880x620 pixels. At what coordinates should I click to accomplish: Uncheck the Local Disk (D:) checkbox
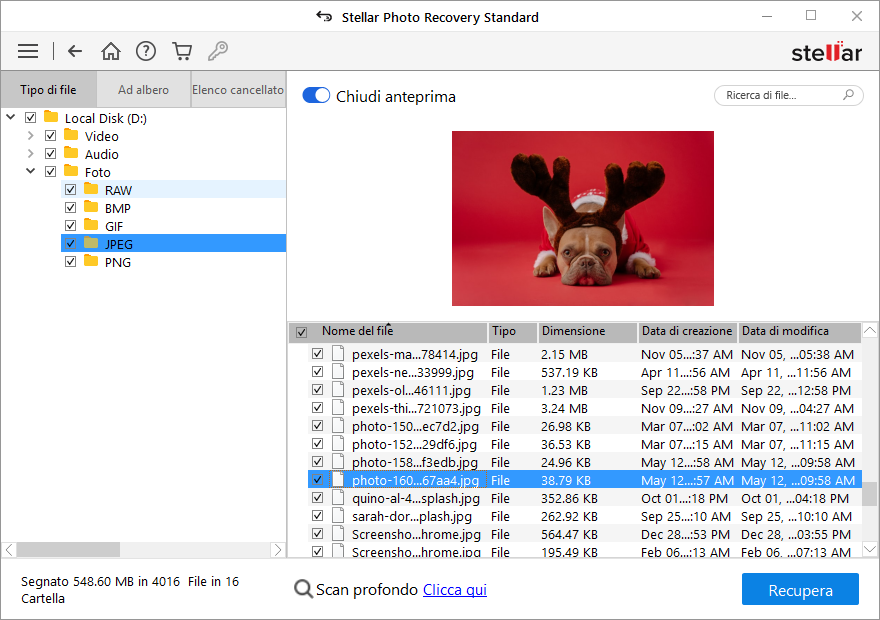click(31, 118)
